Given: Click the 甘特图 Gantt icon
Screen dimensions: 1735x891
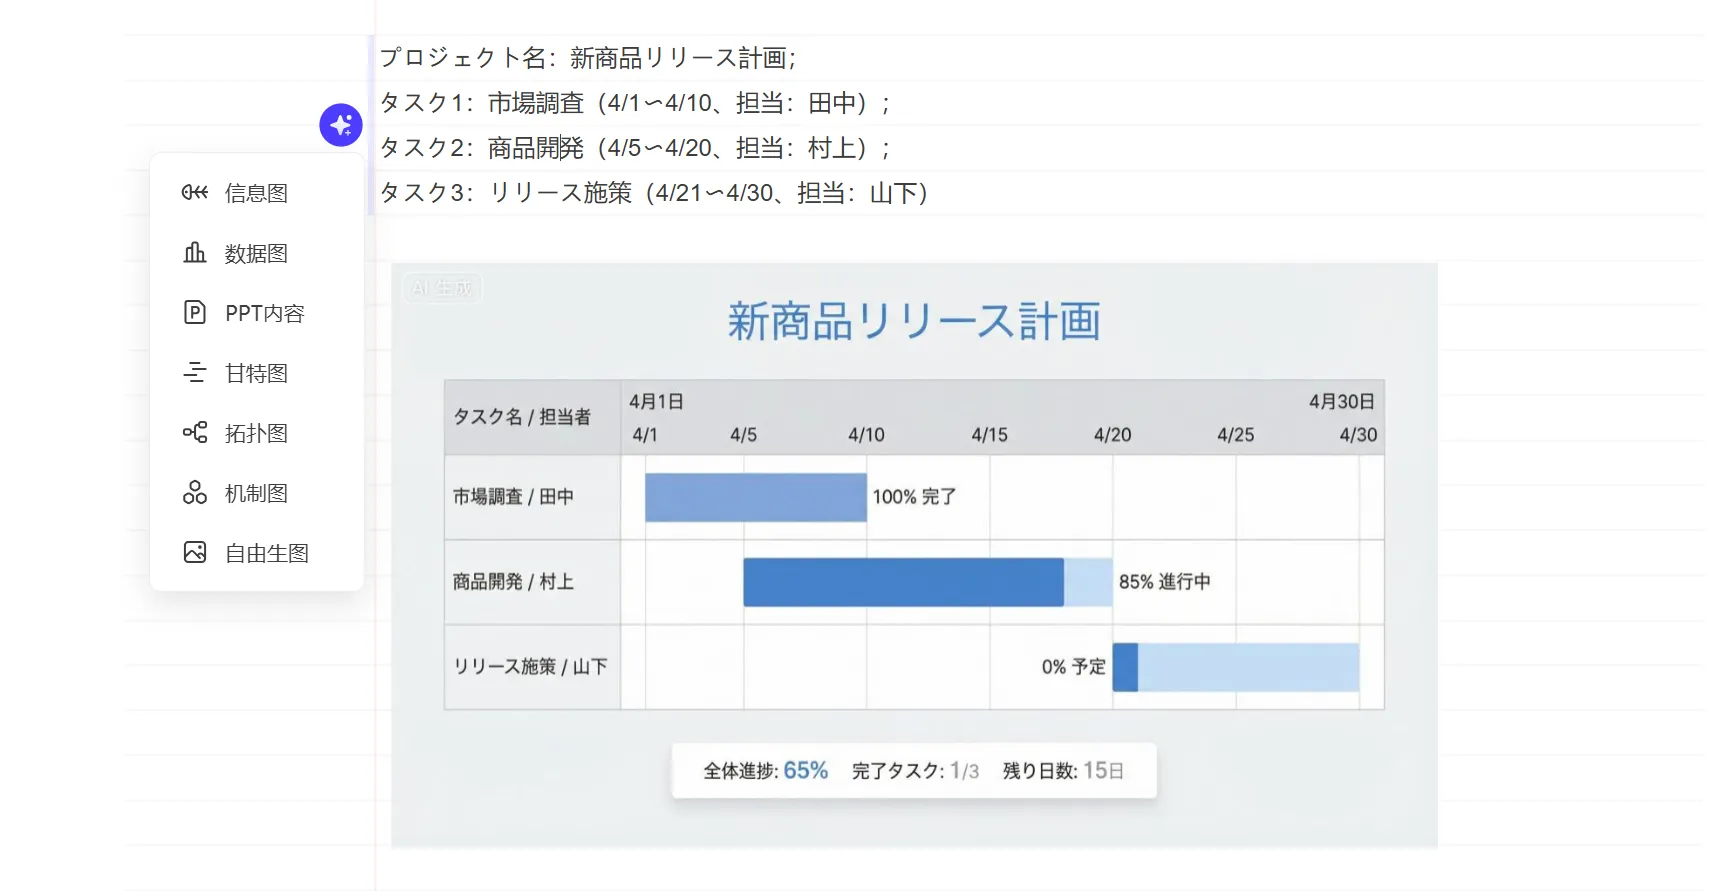Looking at the screenshot, I should (195, 373).
